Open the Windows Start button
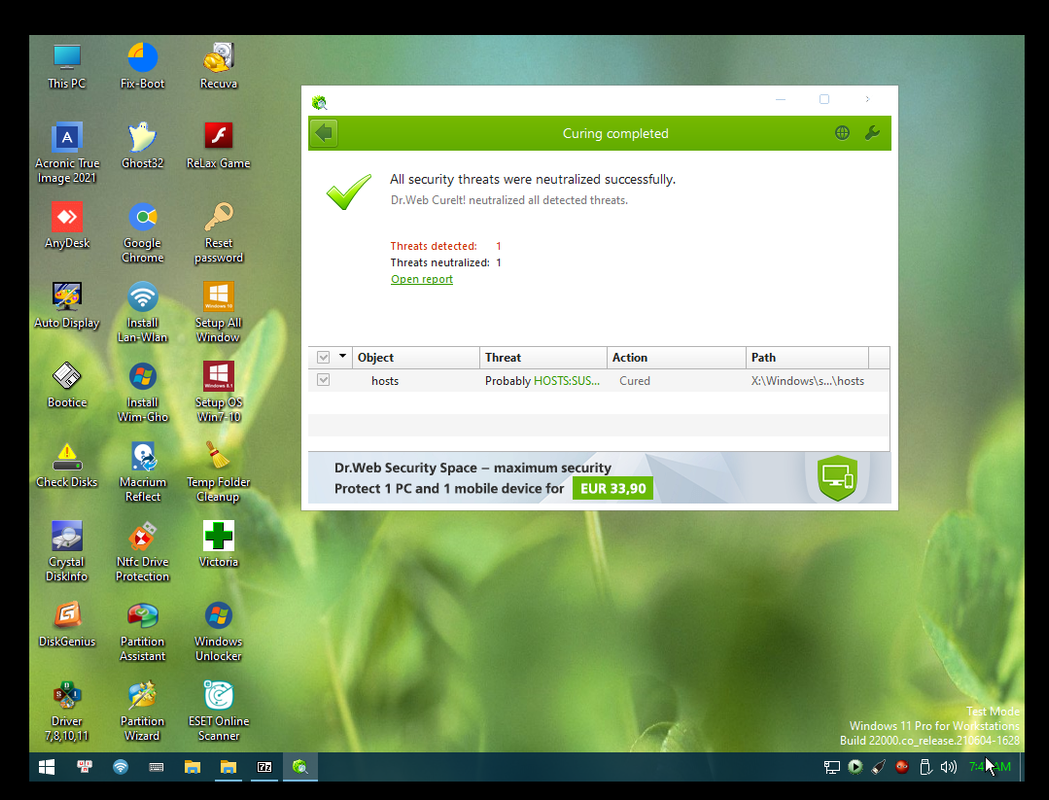This screenshot has height=800, width=1049. (x=47, y=767)
